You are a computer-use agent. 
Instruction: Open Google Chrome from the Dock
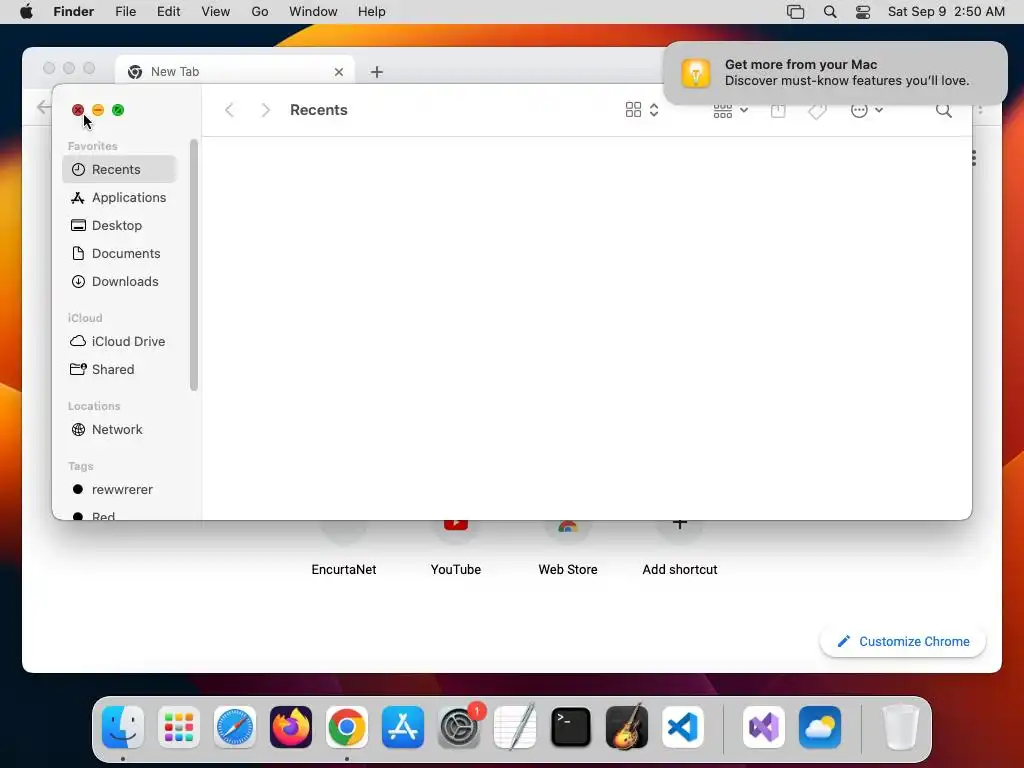pos(347,727)
